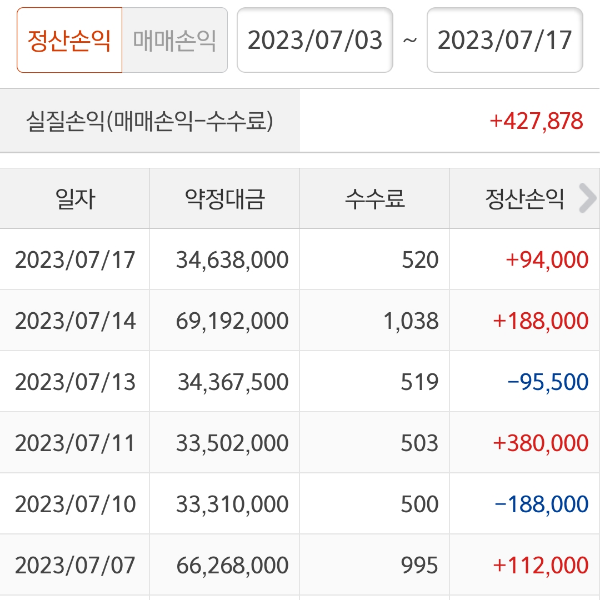600x600 pixels.
Task: Click the -188,000 settlement loss cell
Action: tap(541, 504)
